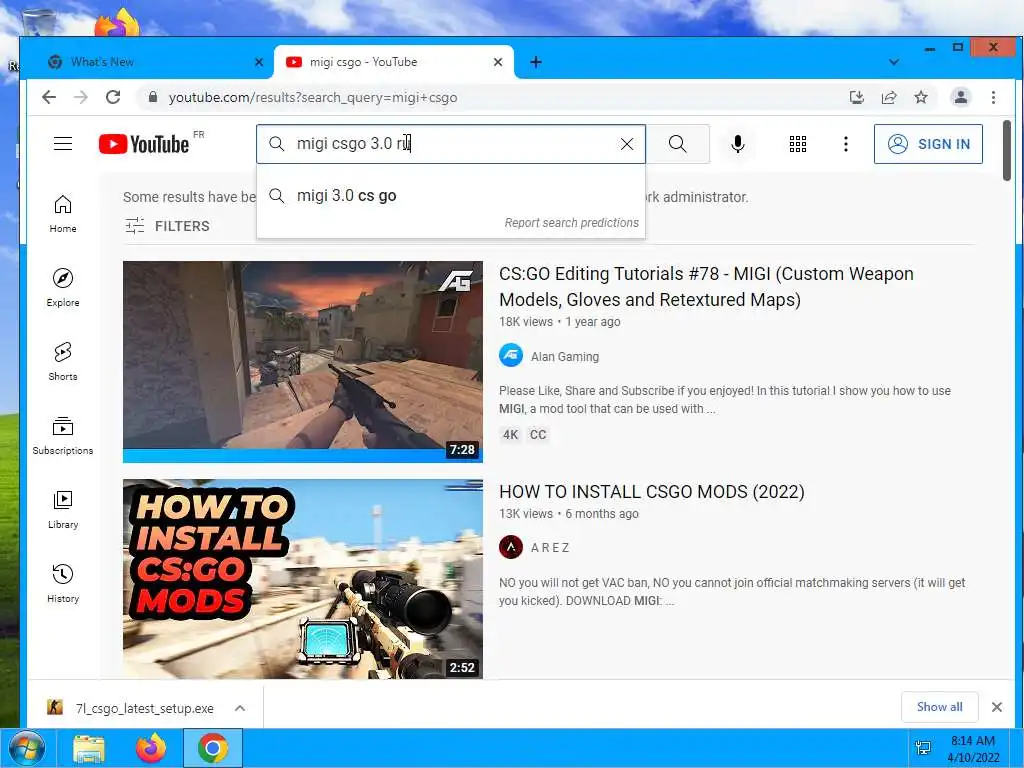Open CS:GO Editing Tutorials #78 video title
This screenshot has height=768, width=1024.
tap(706, 286)
